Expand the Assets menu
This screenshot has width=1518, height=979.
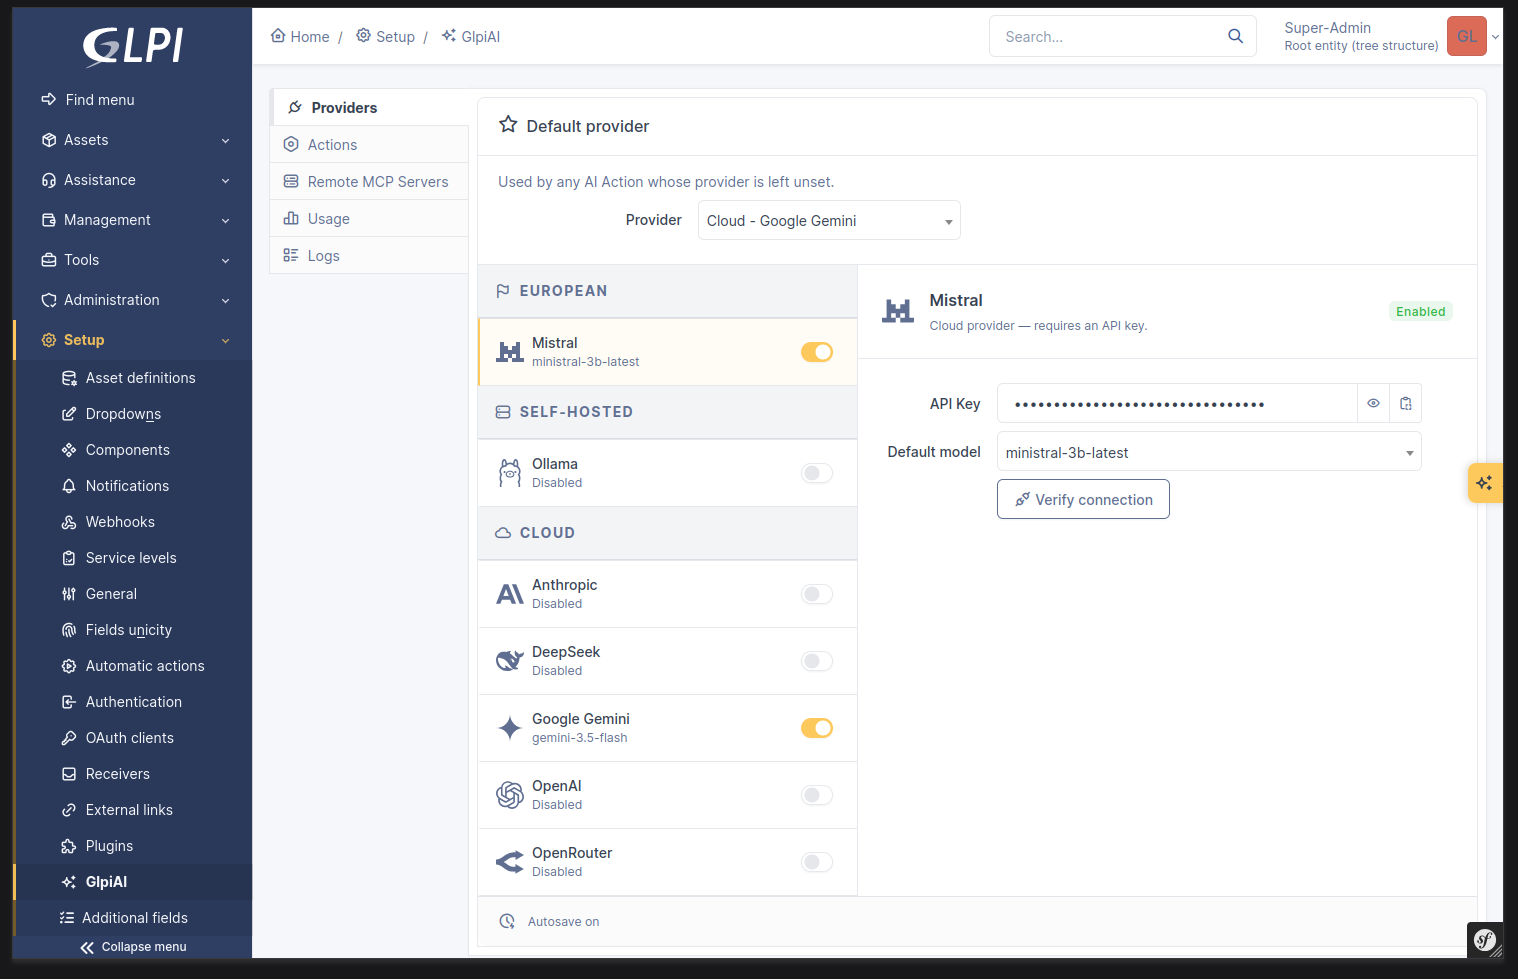(x=134, y=140)
